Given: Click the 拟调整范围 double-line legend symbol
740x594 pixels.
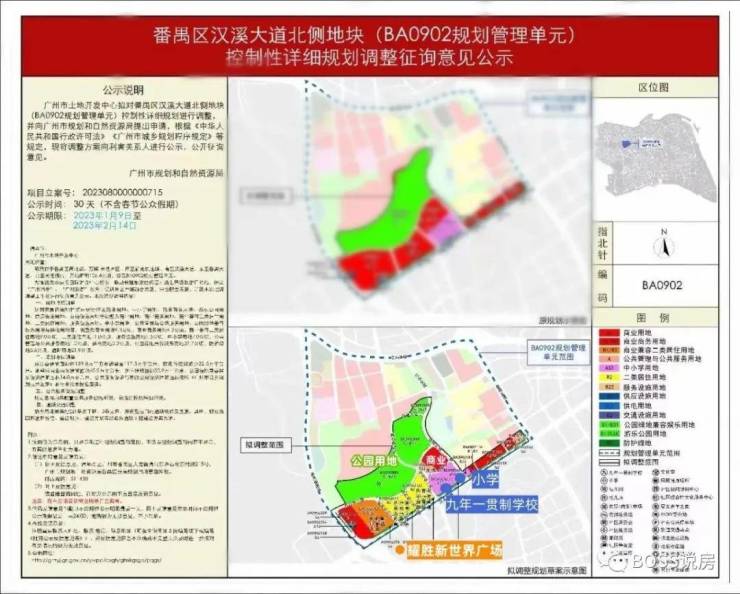Looking at the screenshot, I should click(x=609, y=462).
